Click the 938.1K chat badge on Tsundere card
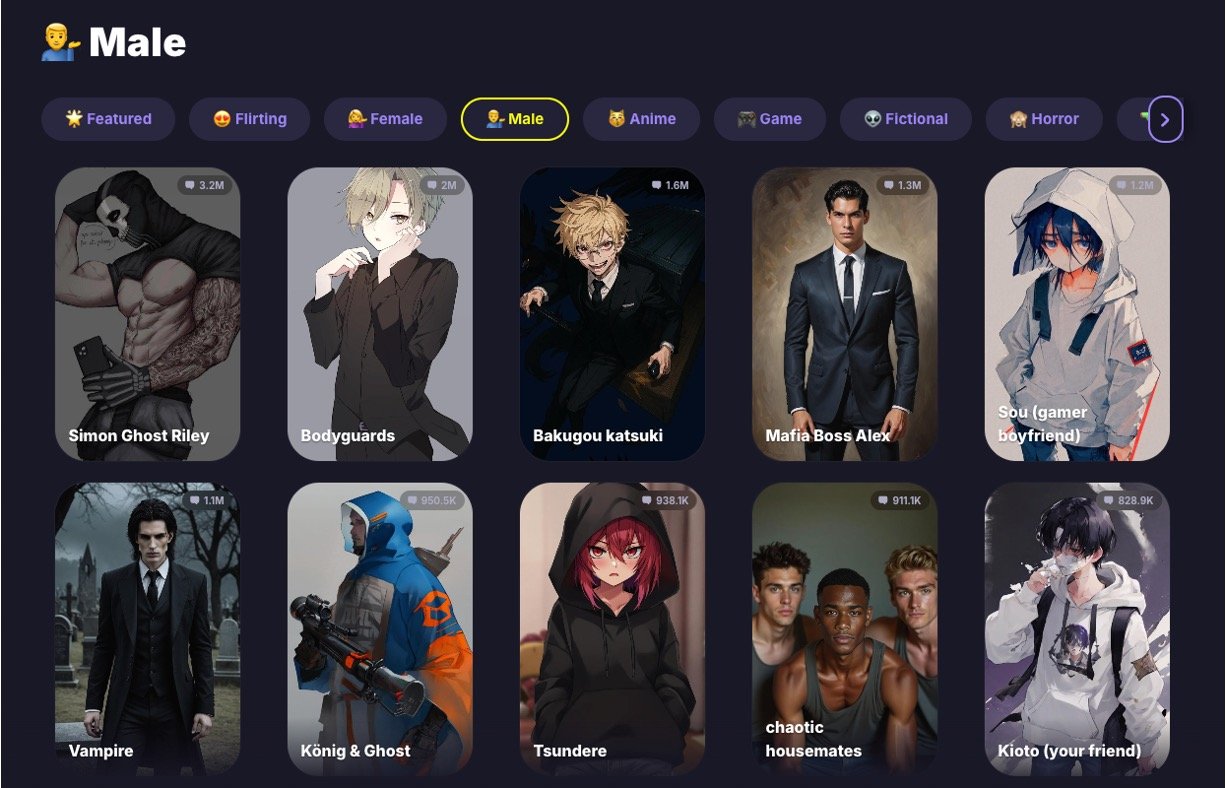This screenshot has height=788, width=1226. [664, 500]
